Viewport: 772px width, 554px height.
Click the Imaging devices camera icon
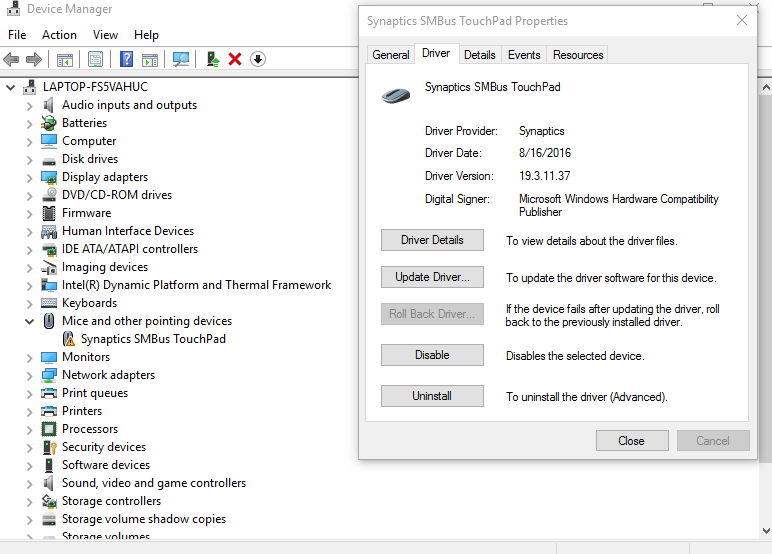pos(49,267)
